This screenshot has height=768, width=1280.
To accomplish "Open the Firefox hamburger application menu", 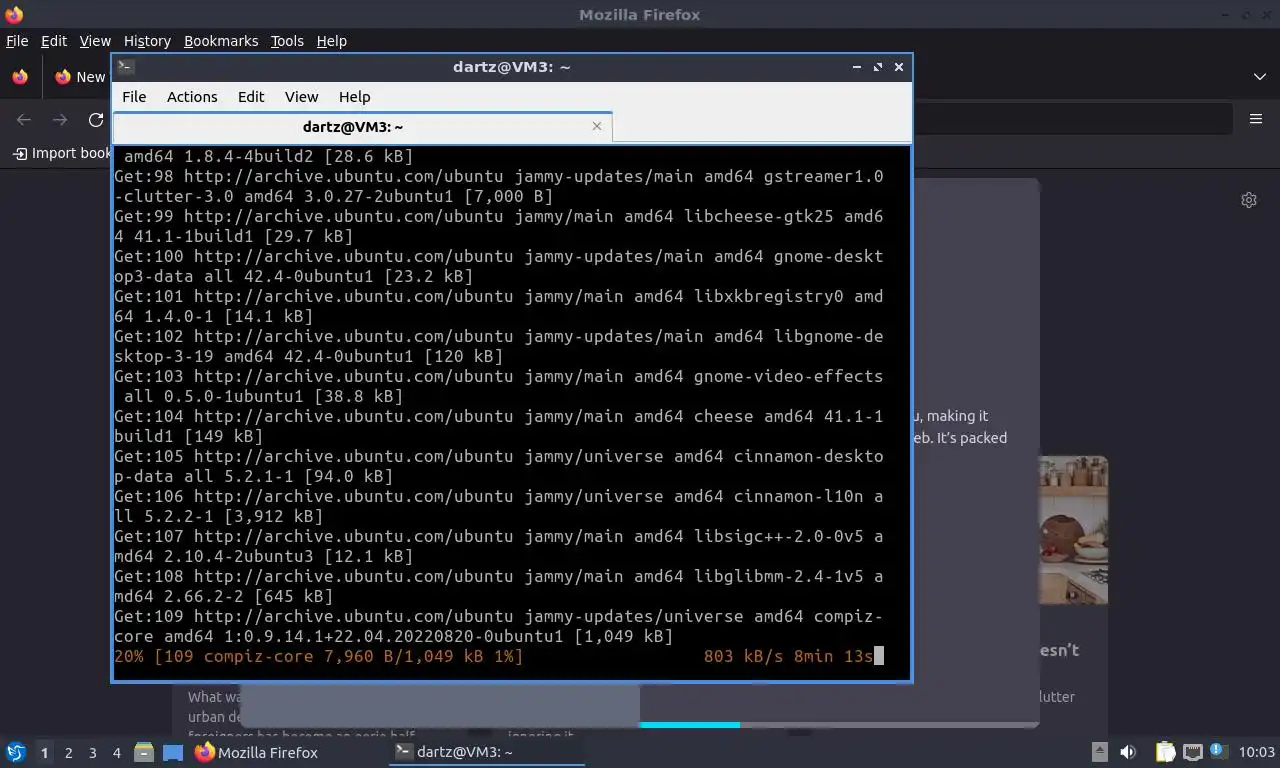I will [1256, 119].
